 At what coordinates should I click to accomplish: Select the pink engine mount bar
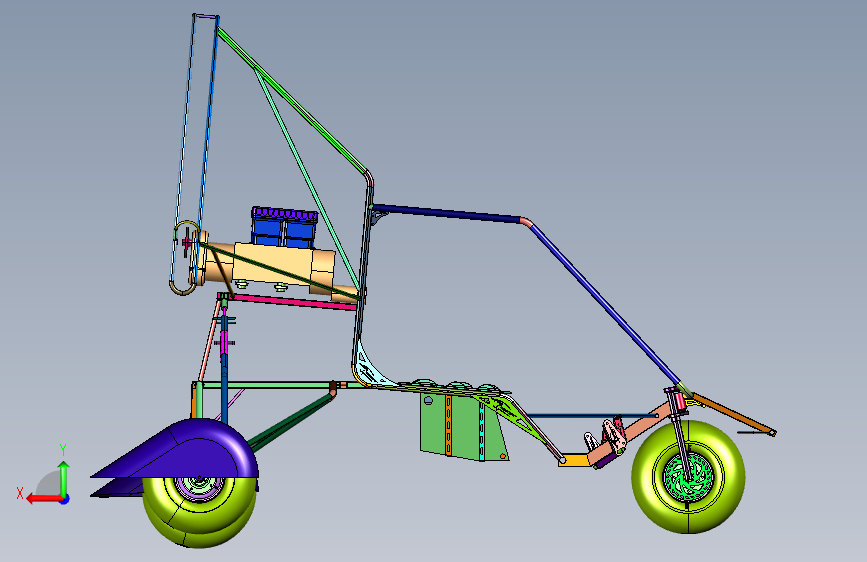[x=293, y=302]
